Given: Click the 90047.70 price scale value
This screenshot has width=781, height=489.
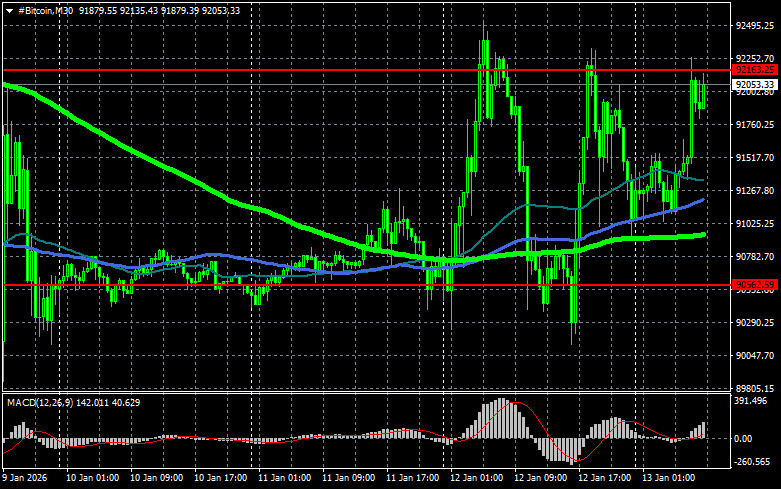Looking at the screenshot, I should 755,356.
